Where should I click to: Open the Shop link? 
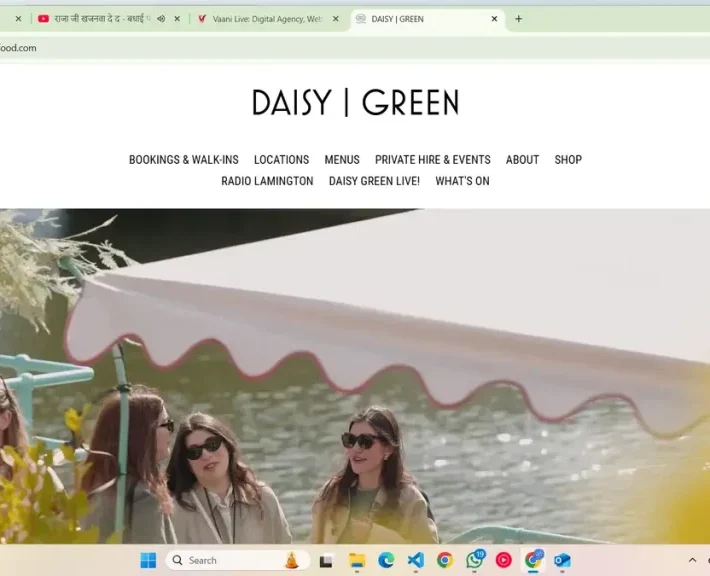(x=568, y=160)
